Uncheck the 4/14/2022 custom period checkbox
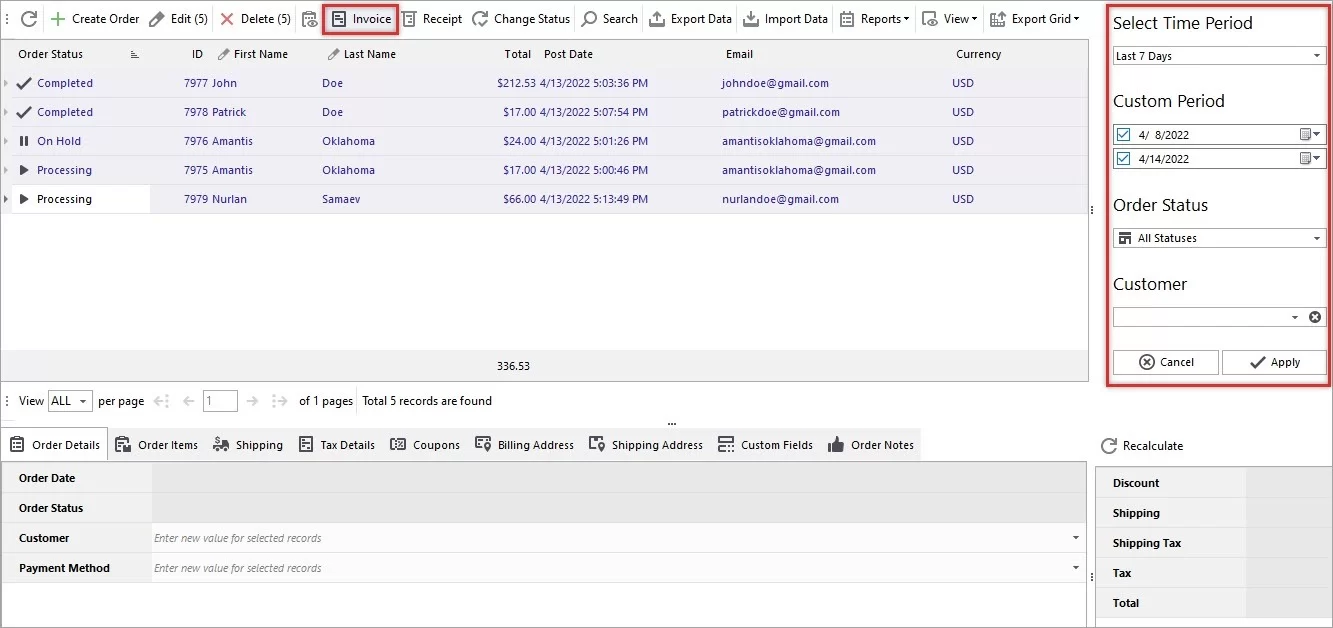The width and height of the screenshot is (1333, 628). pos(1122,157)
